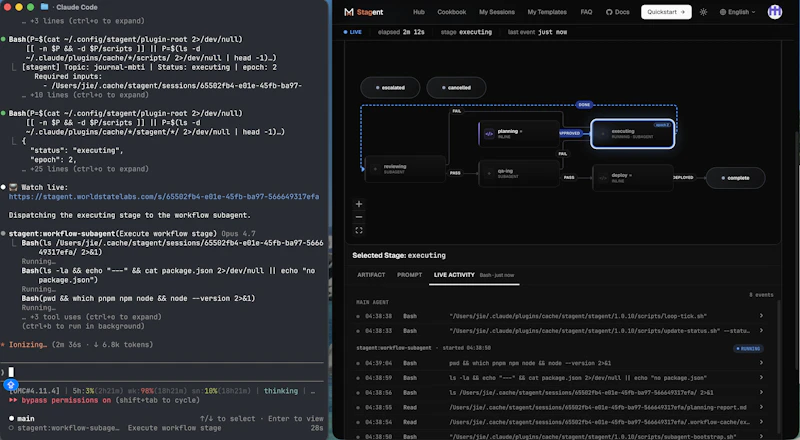
Task: Click the code icon on the deploy node
Action: [603, 178]
